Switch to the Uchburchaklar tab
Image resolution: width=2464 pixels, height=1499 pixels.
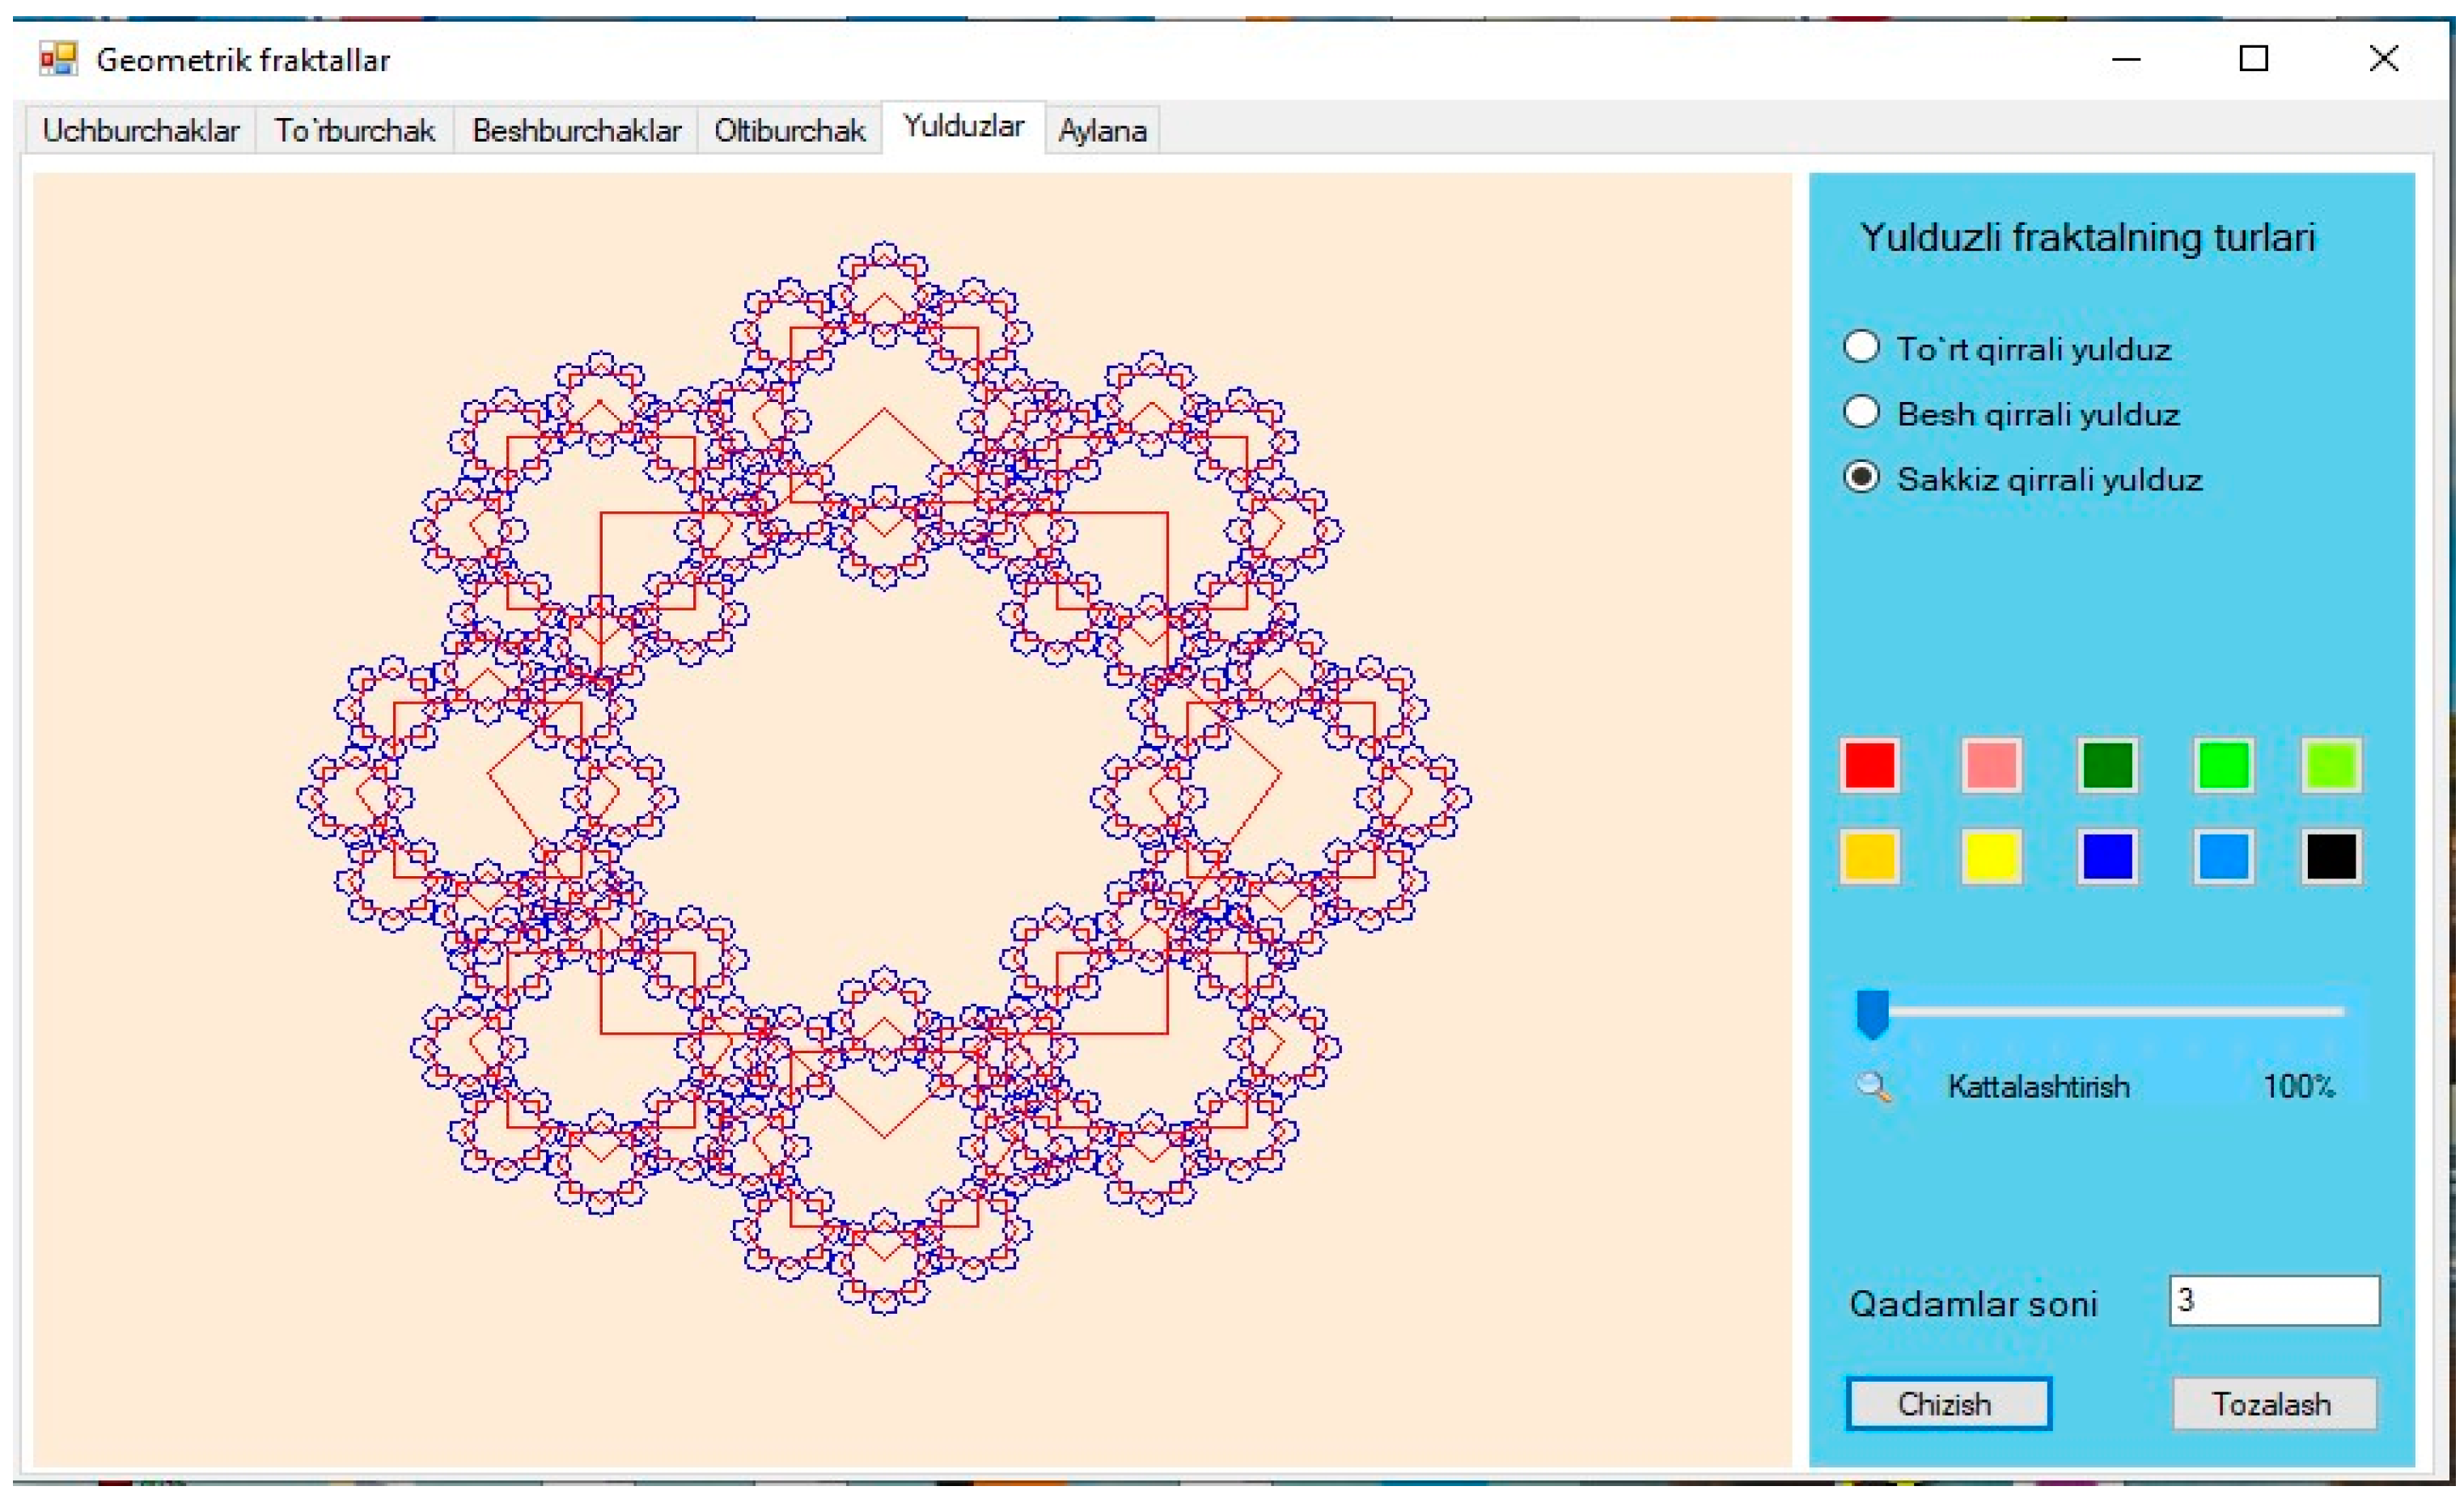tap(140, 131)
